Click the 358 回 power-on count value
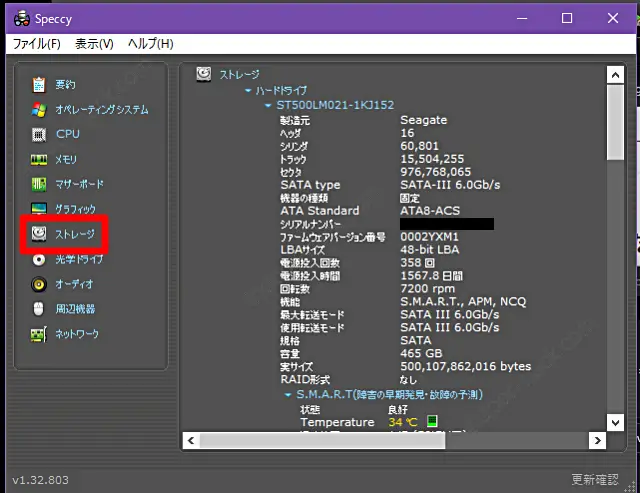The width and height of the screenshot is (640, 493). point(418,263)
